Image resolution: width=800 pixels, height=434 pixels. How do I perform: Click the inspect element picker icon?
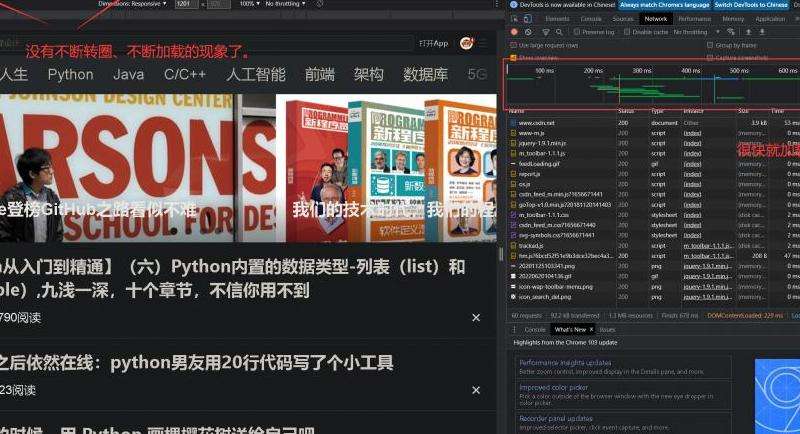(514, 18)
